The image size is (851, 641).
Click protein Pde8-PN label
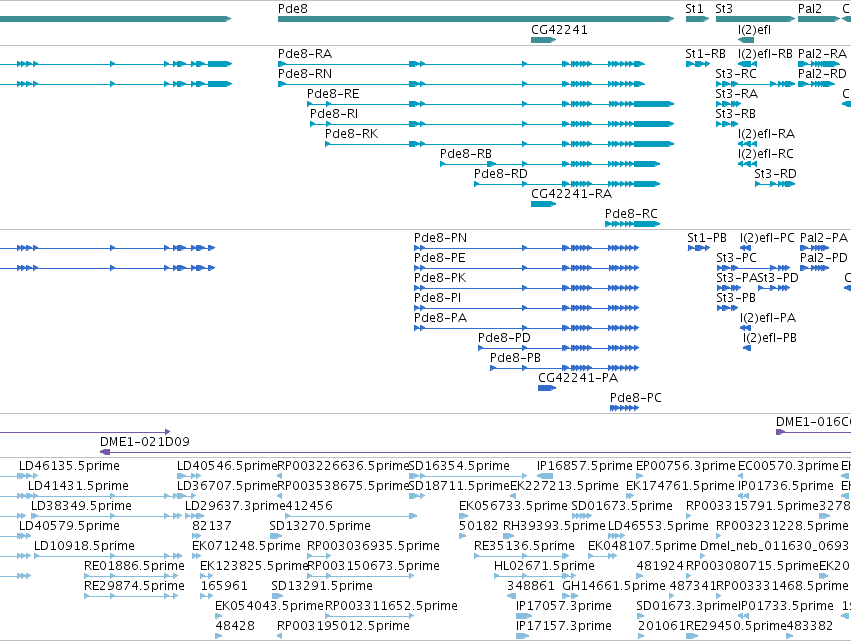(440, 238)
